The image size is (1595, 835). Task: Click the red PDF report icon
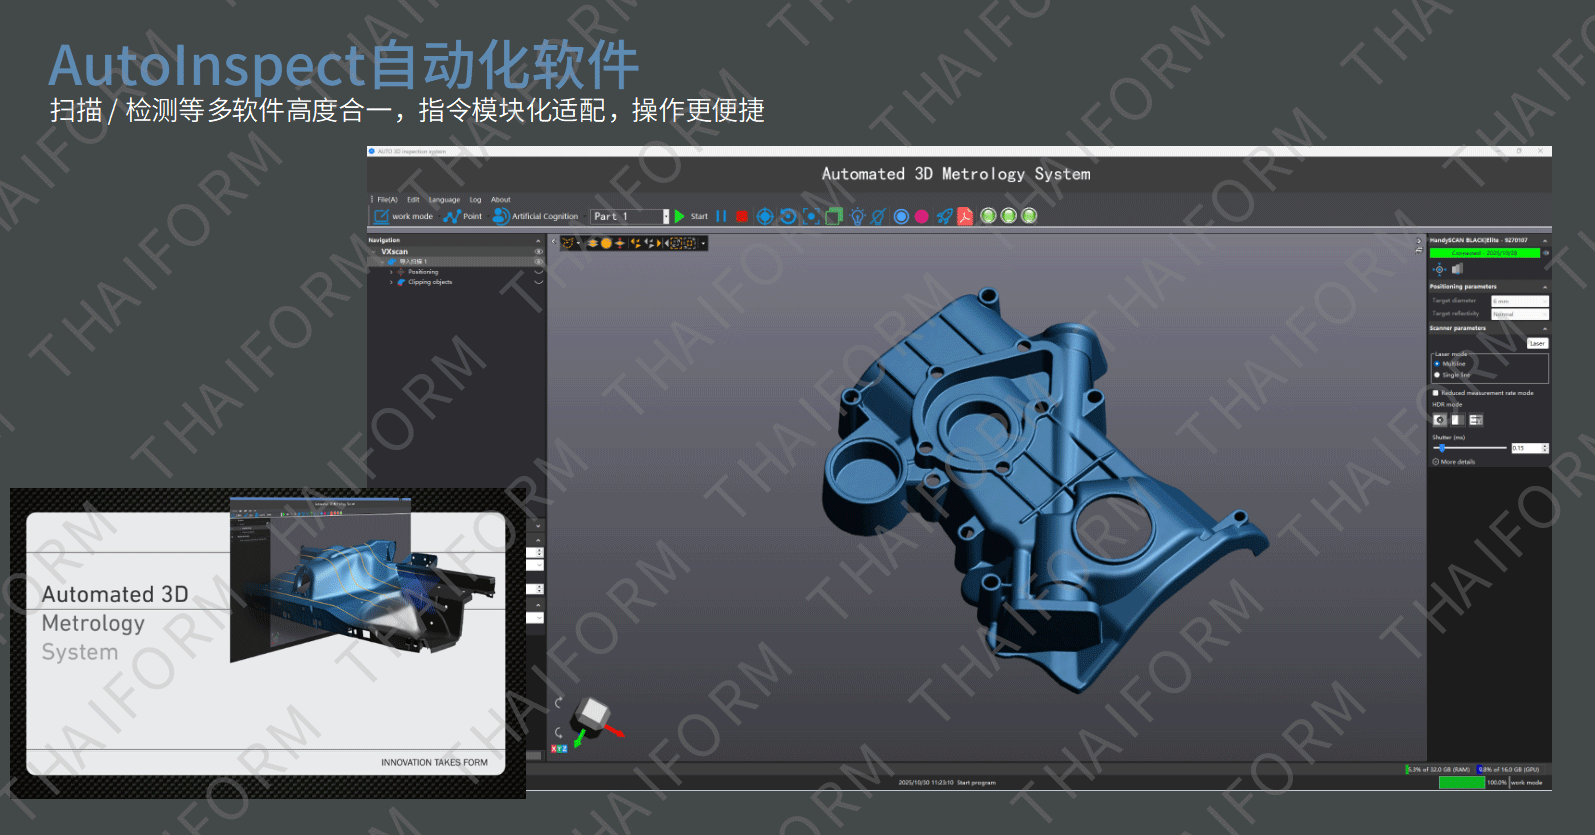[x=965, y=216]
